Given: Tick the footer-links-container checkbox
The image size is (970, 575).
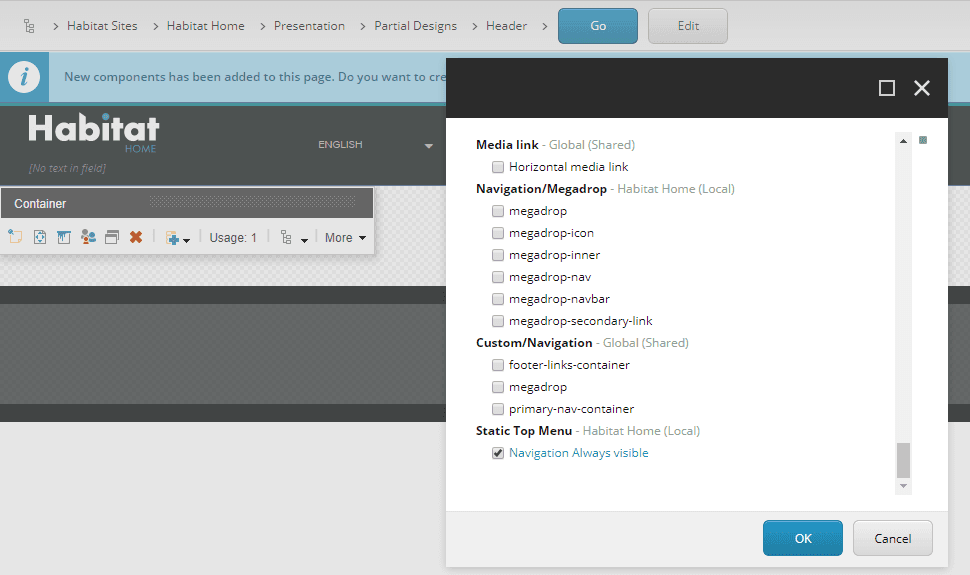Looking at the screenshot, I should click(x=498, y=365).
